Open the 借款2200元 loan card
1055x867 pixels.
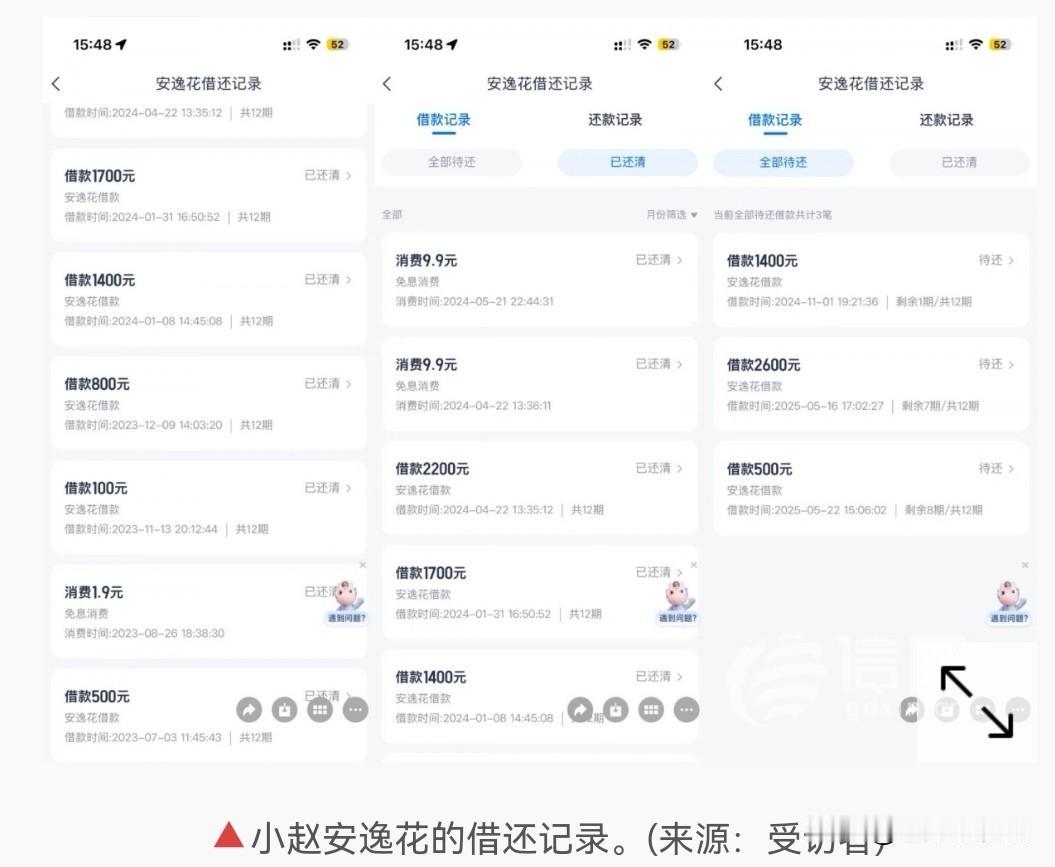pos(540,488)
